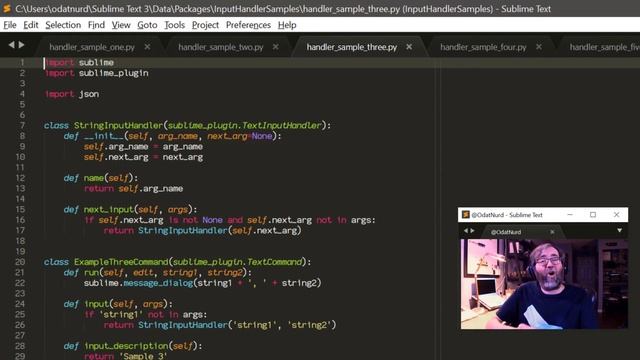This screenshot has width=640, height=360.
Task: Click 'return' keyword on line 13
Action: pyautogui.click(x=99, y=189)
